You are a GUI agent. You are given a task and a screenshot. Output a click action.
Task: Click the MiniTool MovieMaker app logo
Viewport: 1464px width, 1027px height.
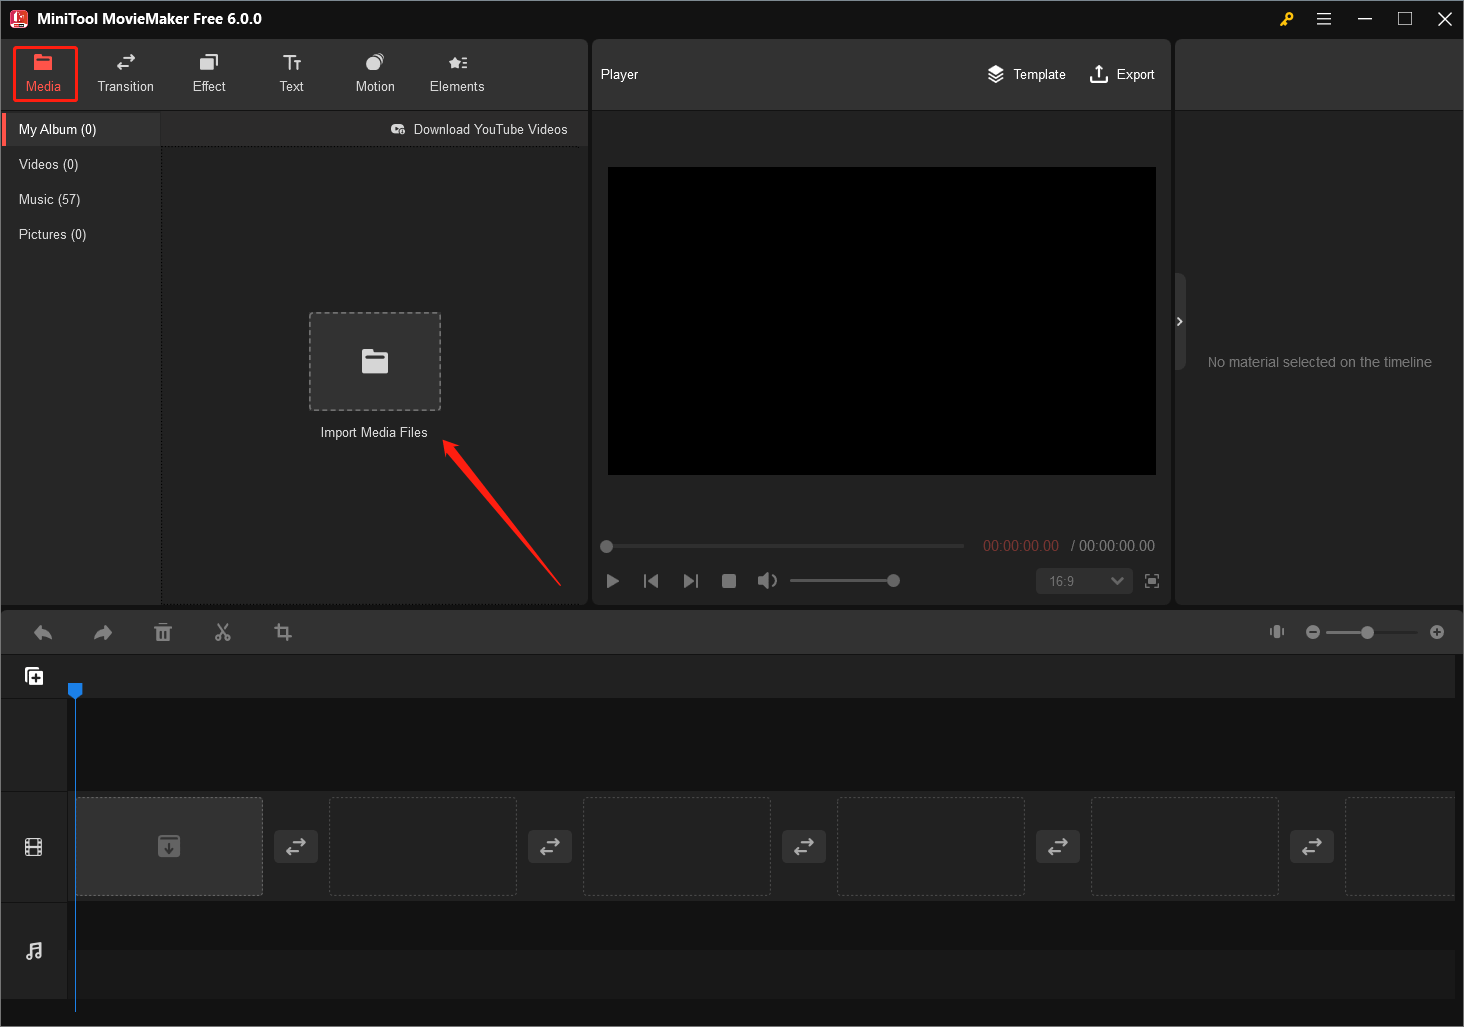[19, 19]
